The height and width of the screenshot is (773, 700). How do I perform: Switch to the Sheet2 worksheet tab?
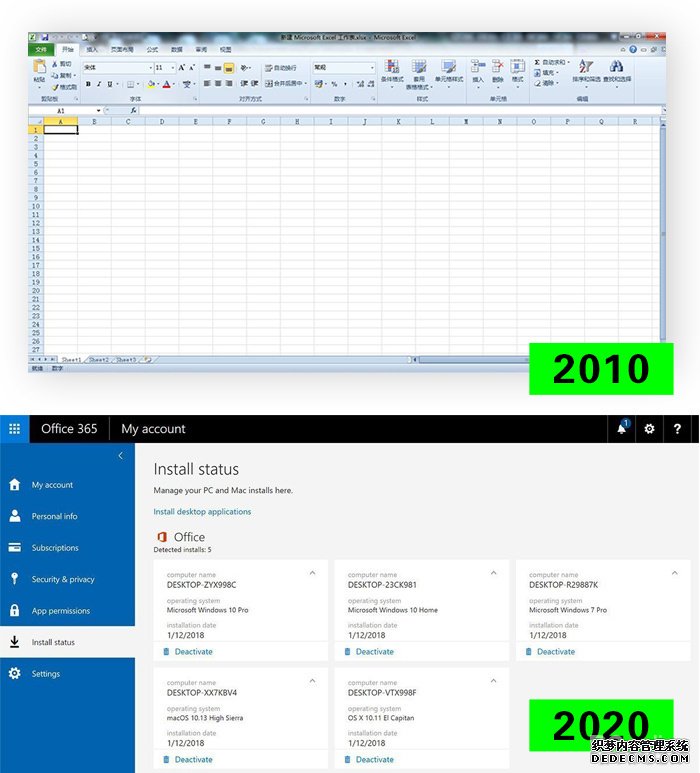tap(99, 360)
